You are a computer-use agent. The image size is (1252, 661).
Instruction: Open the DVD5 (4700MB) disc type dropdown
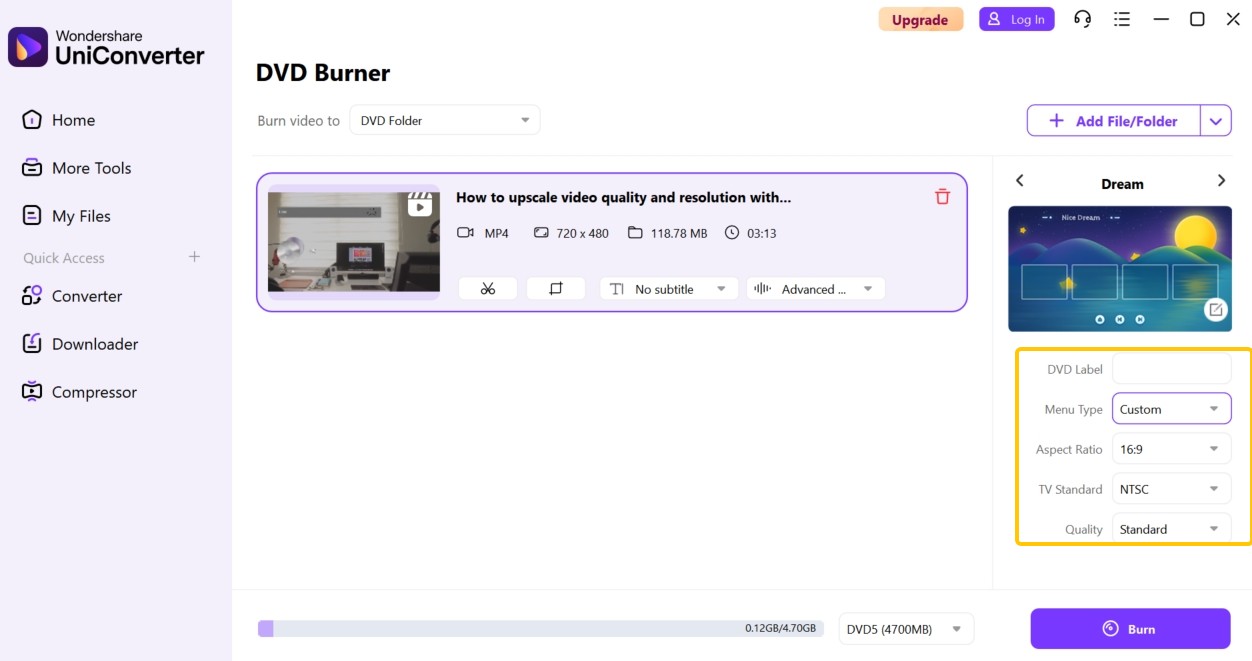(906, 629)
